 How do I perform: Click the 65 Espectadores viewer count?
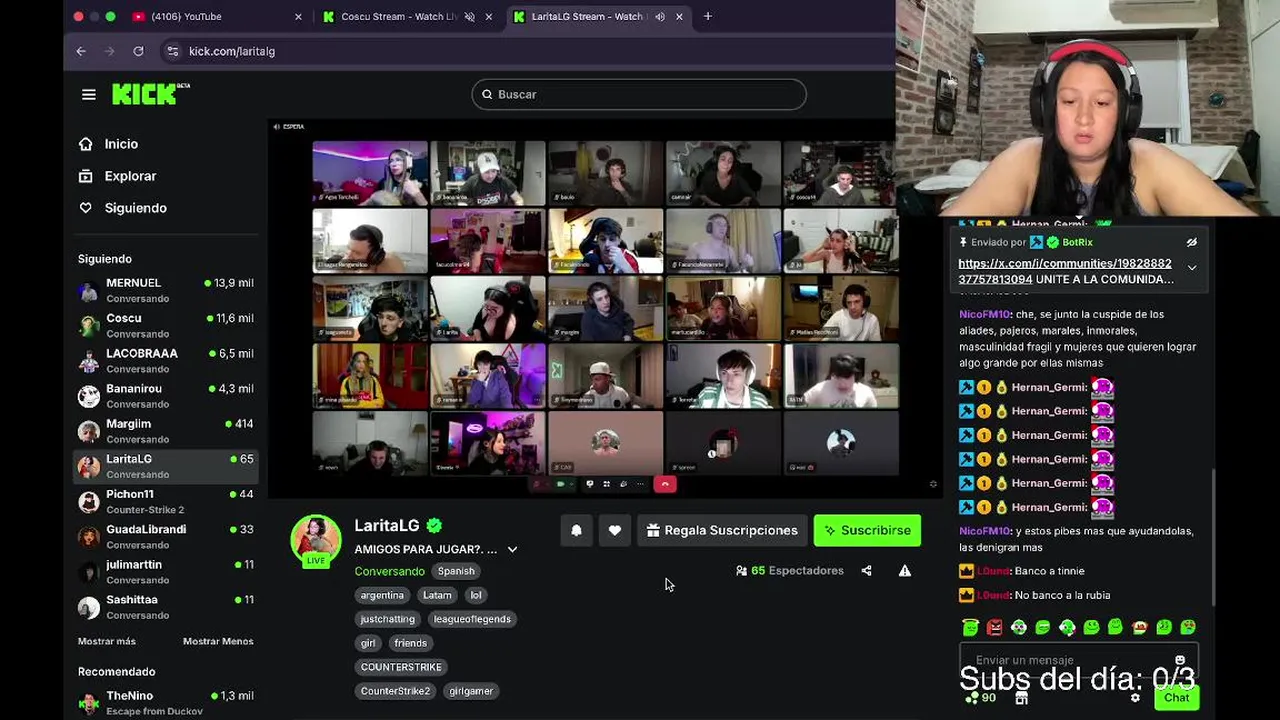pos(790,571)
